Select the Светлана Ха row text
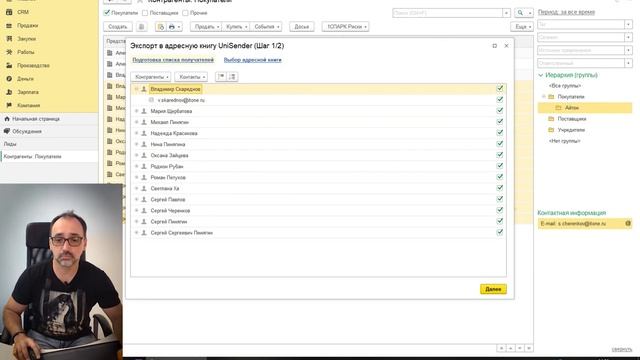The height and width of the screenshot is (360, 640). pyautogui.click(x=165, y=189)
